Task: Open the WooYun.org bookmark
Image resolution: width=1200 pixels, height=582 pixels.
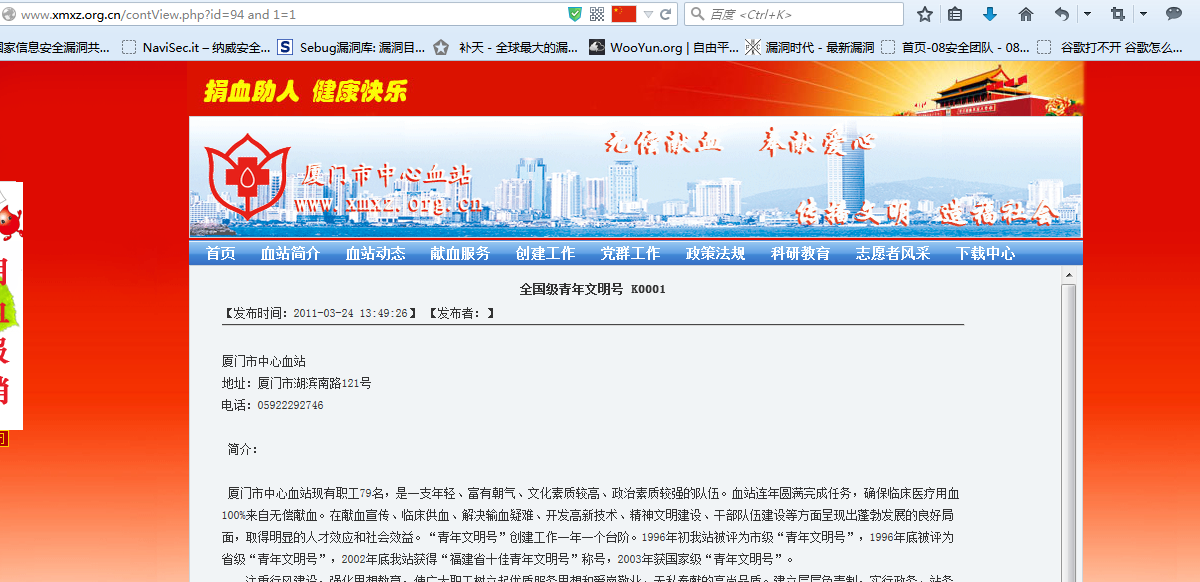Action: [664, 47]
